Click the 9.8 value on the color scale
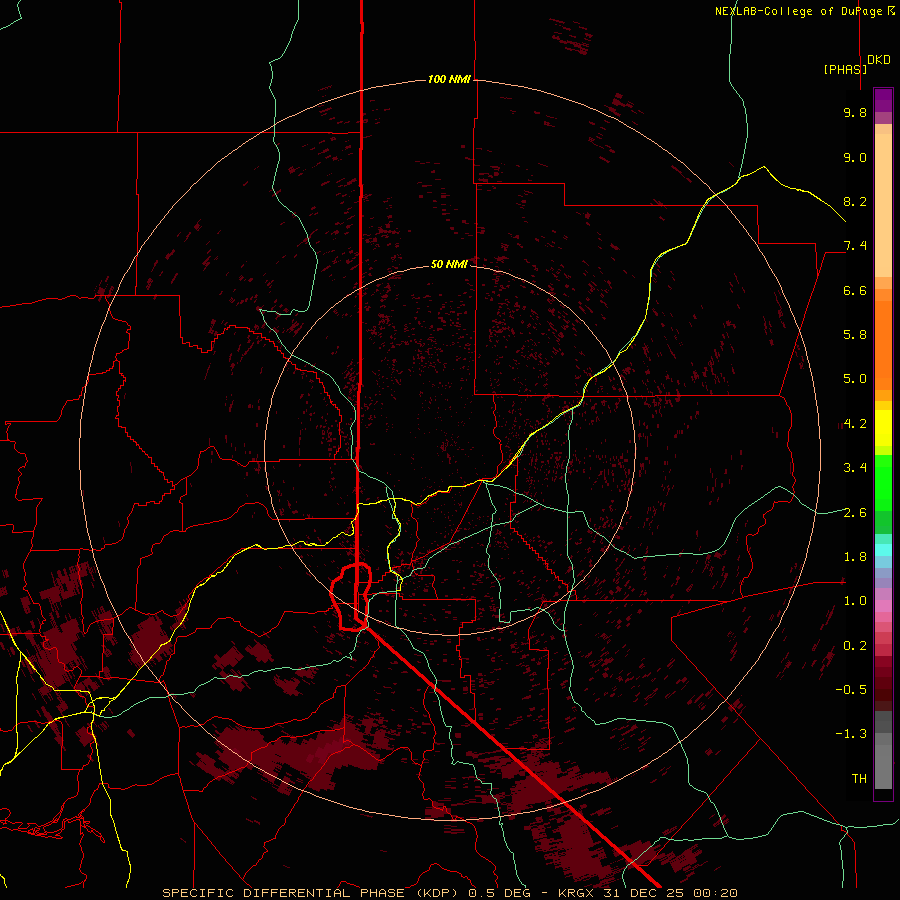Screen dimensions: 900x900 [x=855, y=112]
